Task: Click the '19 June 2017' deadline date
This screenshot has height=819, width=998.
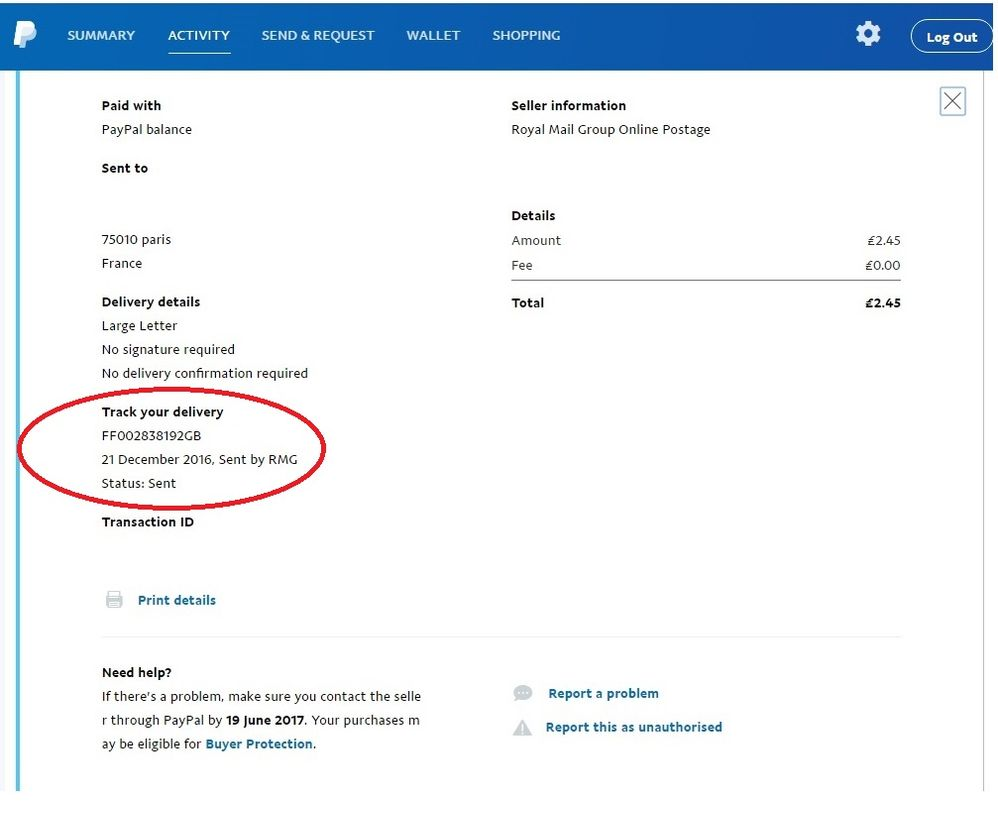Action: click(x=266, y=720)
